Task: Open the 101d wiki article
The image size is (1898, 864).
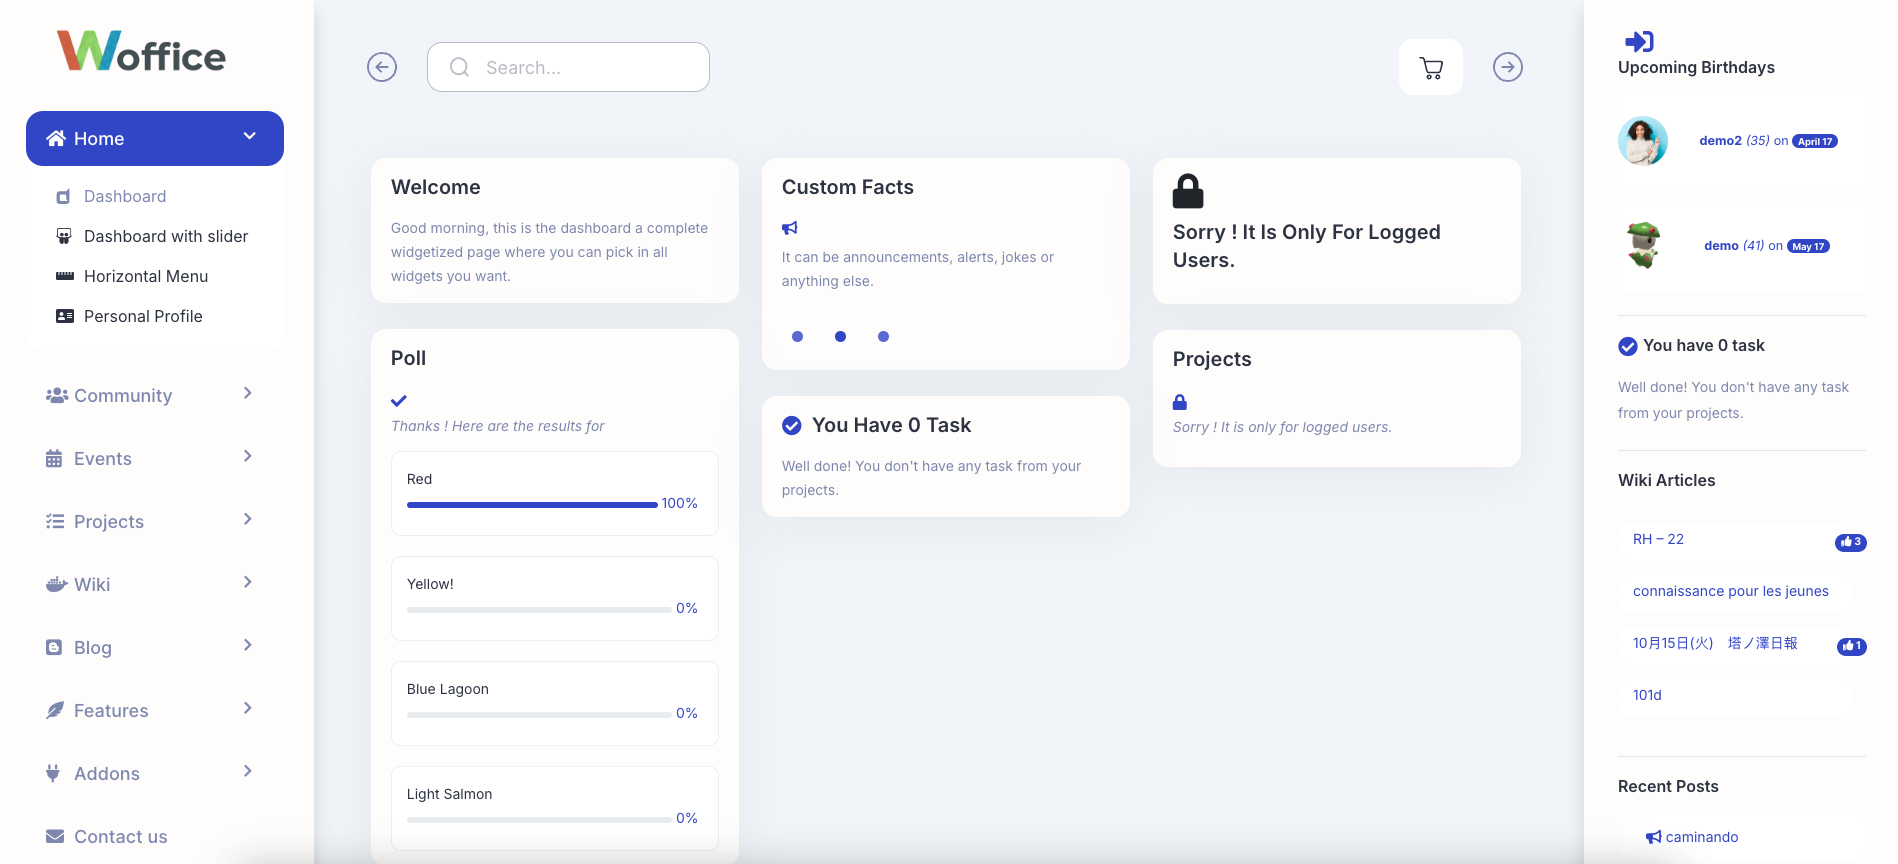Action: click(1647, 695)
